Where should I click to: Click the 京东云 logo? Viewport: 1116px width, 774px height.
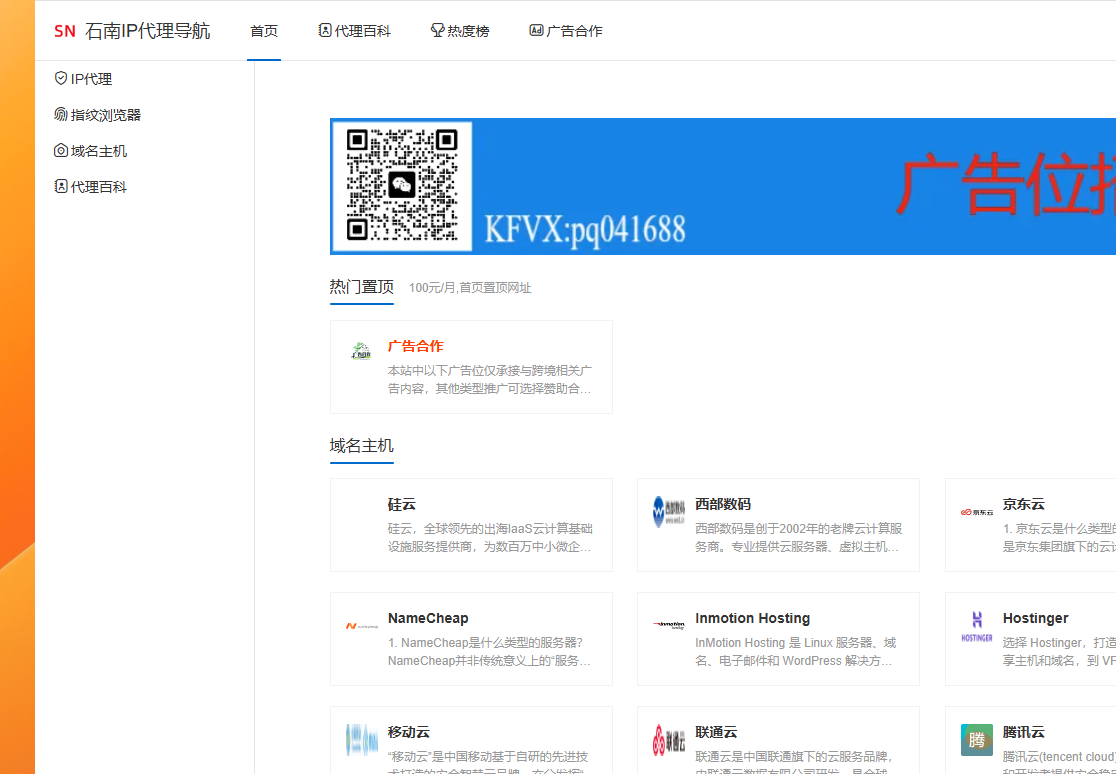pyautogui.click(x=976, y=512)
